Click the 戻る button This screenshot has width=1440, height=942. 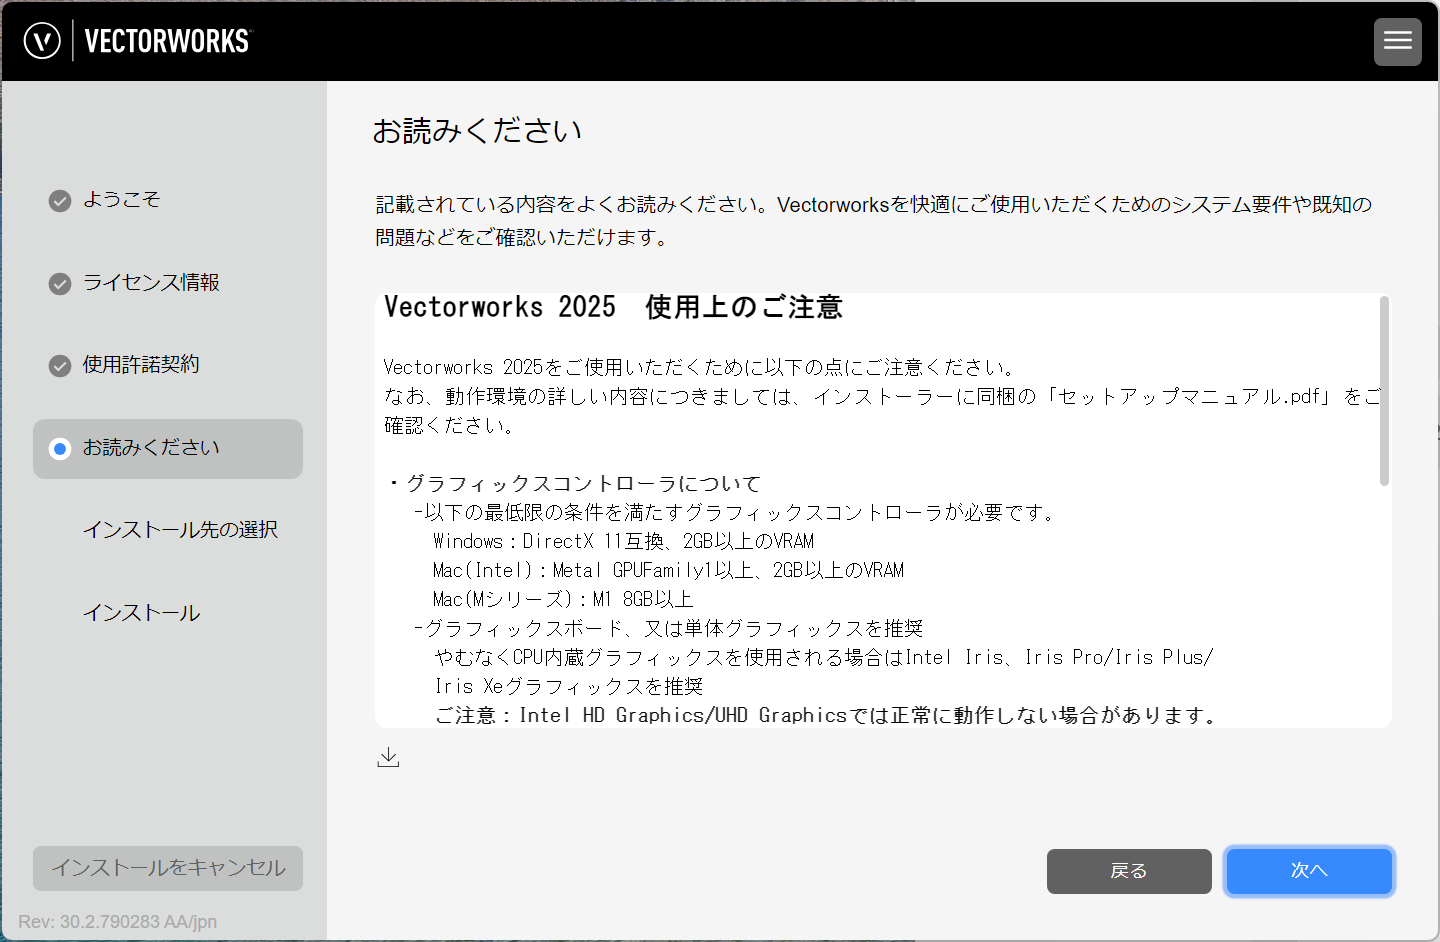(x=1129, y=871)
